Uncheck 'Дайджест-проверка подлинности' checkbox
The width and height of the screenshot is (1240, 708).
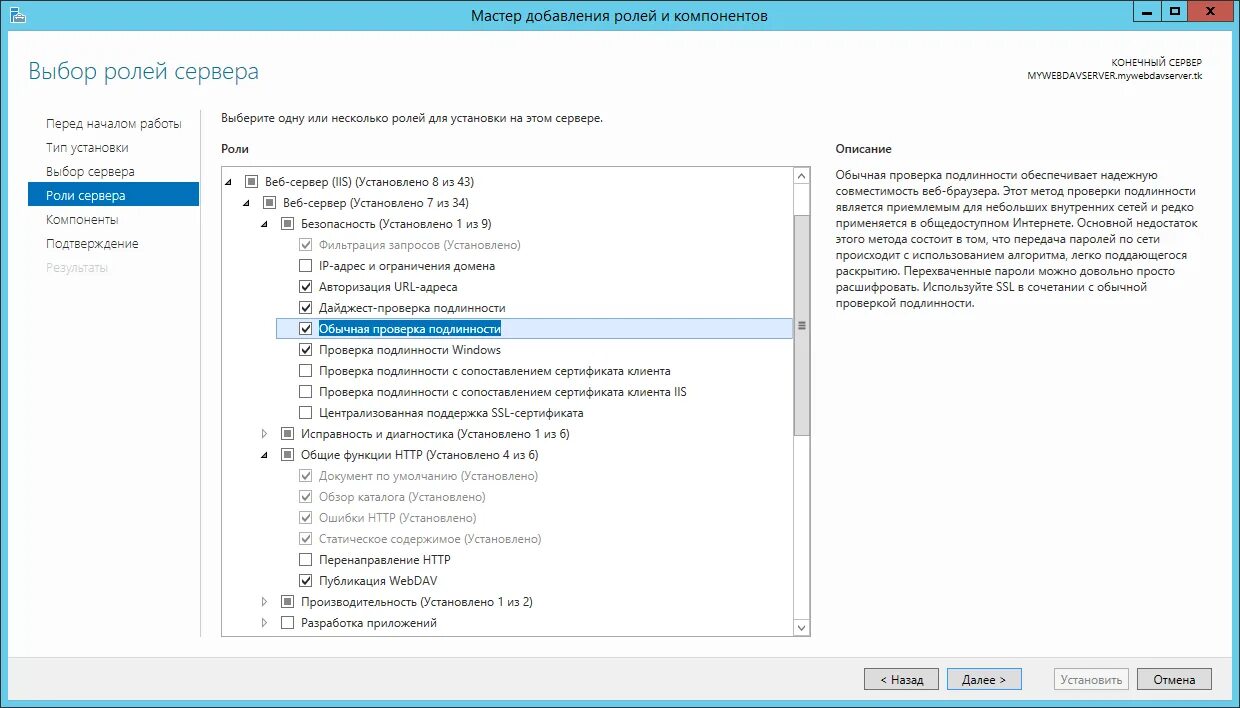306,308
